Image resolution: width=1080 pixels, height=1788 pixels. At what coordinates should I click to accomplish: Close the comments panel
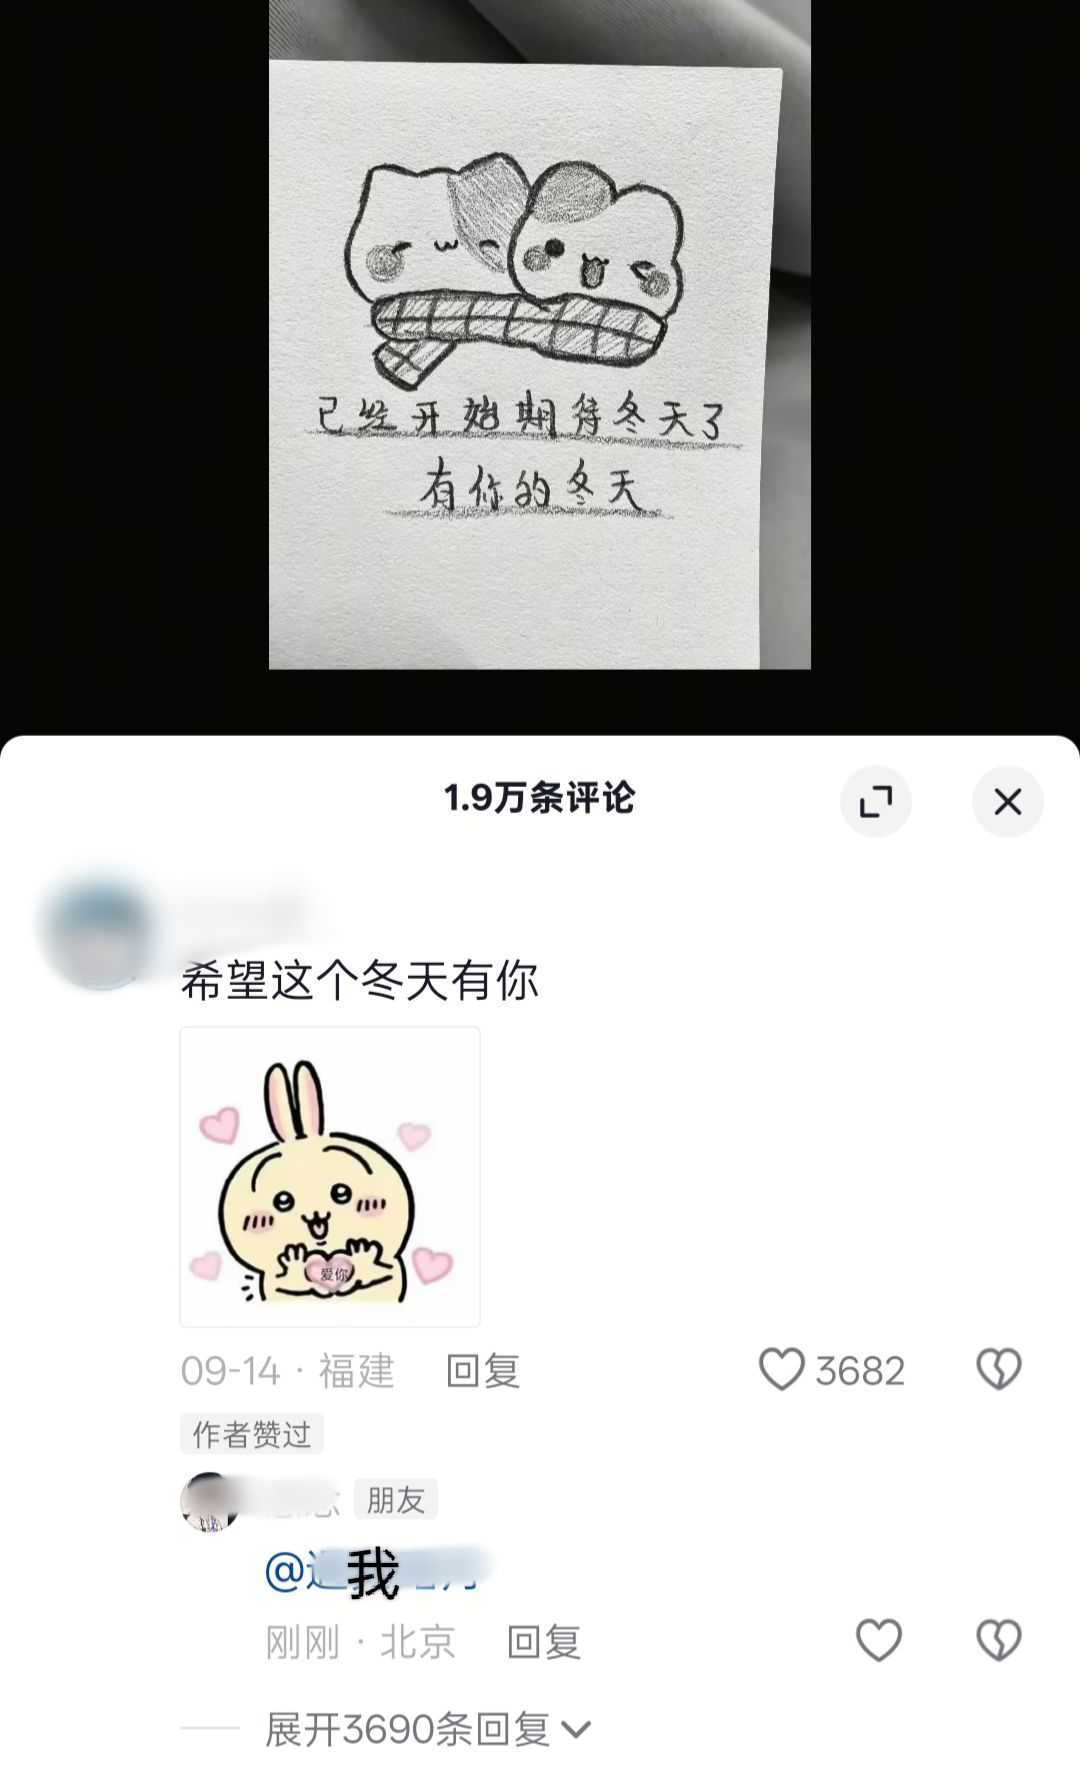[1008, 801]
